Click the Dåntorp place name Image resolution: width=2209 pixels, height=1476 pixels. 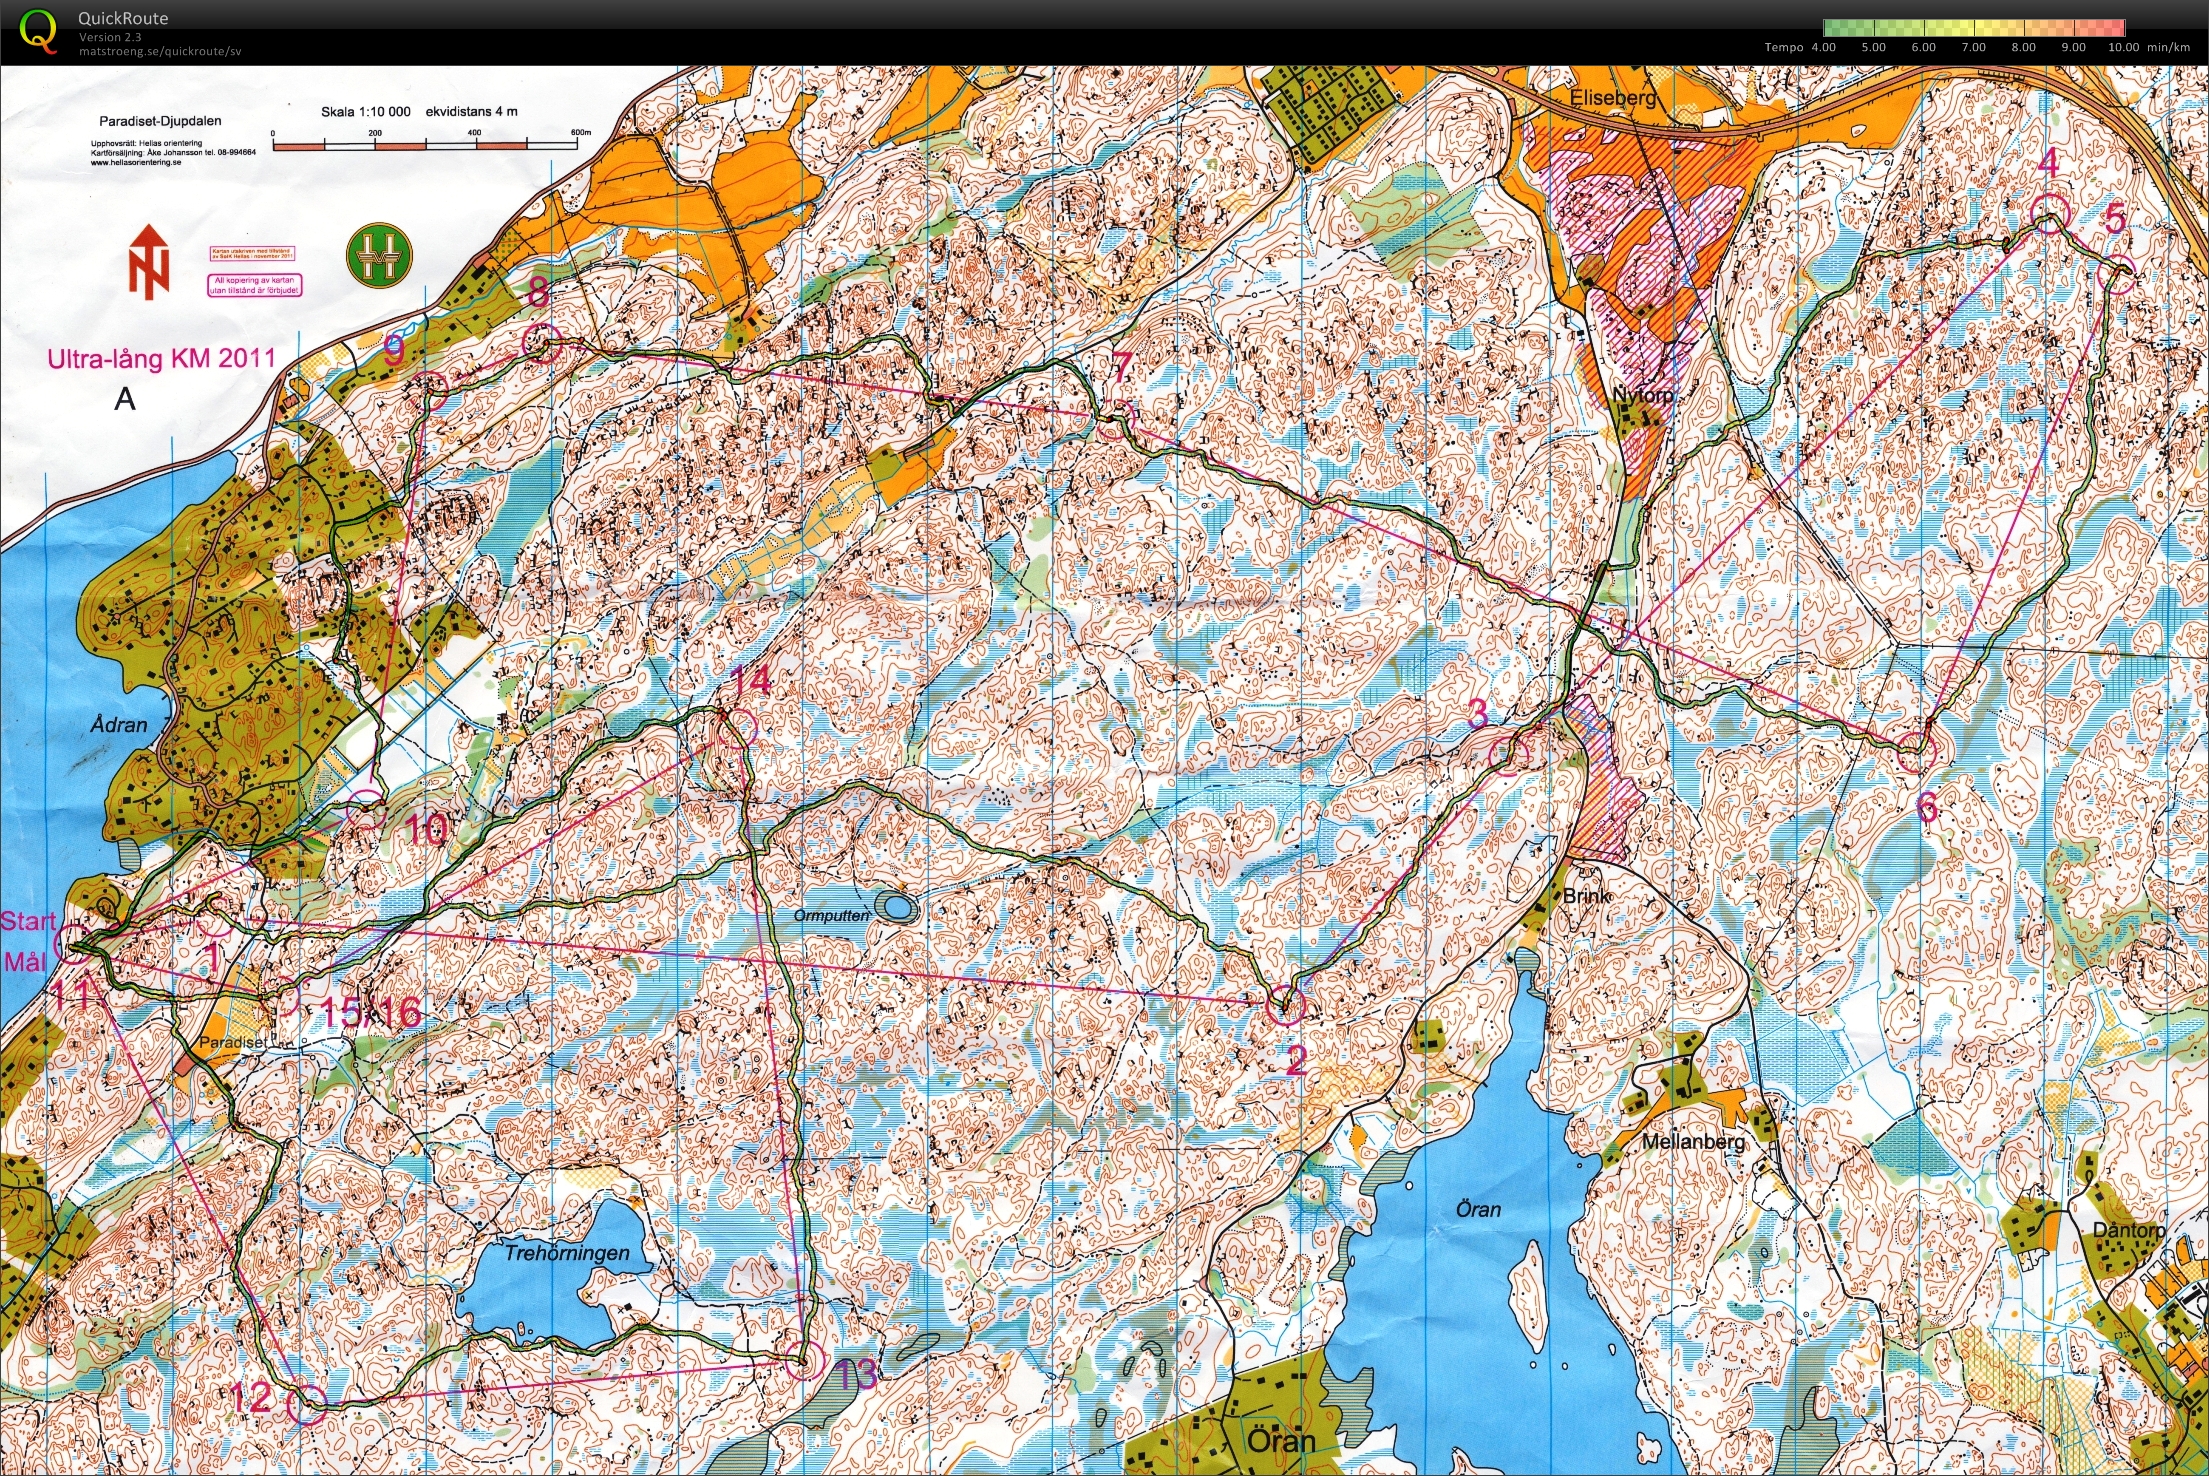click(x=2129, y=1230)
